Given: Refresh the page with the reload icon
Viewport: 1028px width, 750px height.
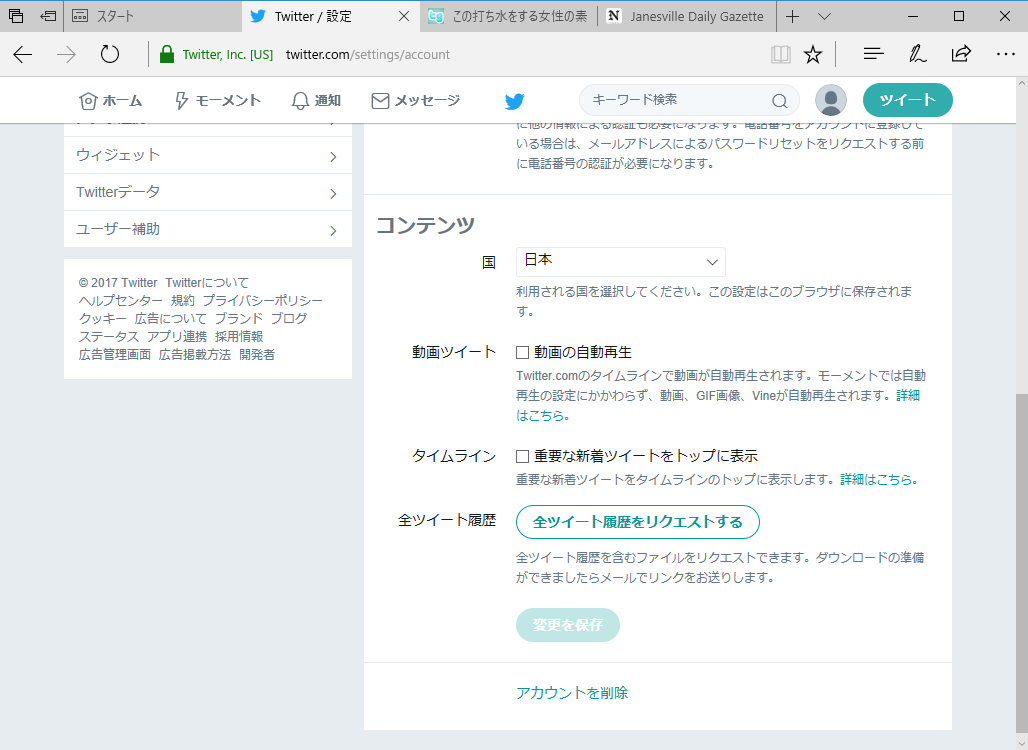Looking at the screenshot, I should pyautogui.click(x=110, y=53).
